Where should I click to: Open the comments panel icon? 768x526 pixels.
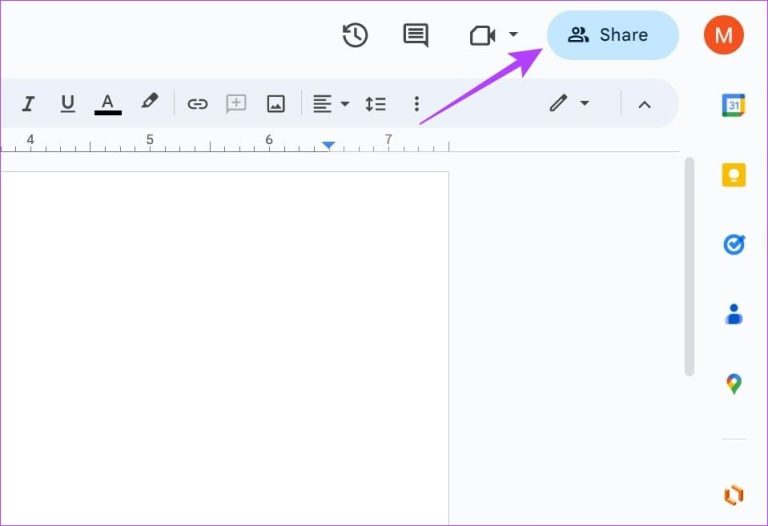coord(415,35)
